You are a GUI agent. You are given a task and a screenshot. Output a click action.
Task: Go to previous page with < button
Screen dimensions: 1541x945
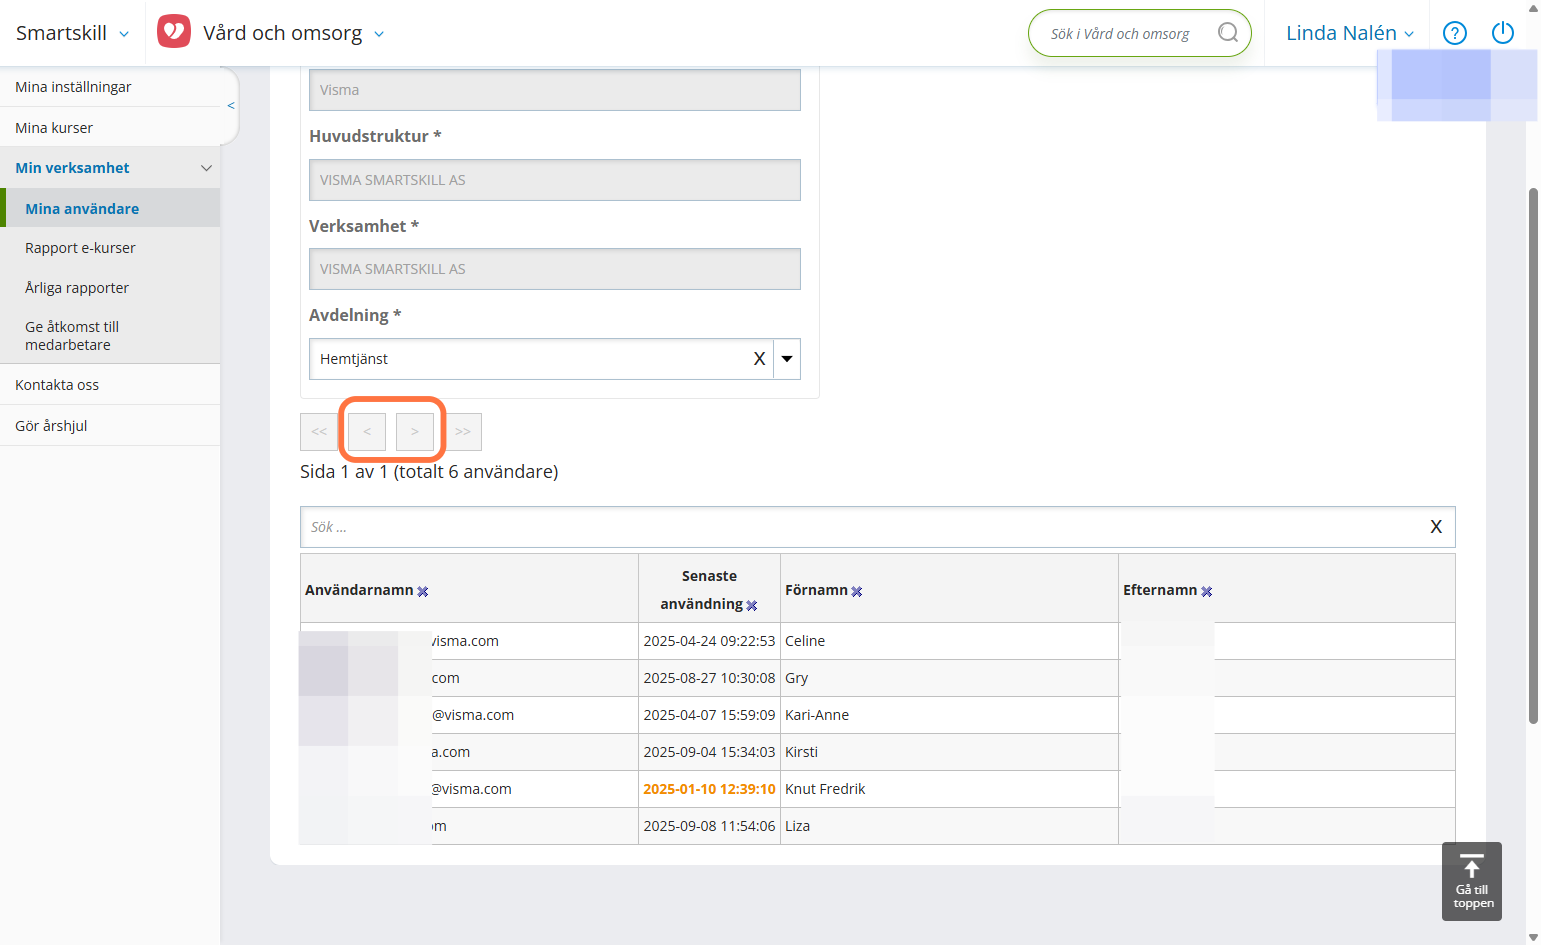tap(367, 432)
